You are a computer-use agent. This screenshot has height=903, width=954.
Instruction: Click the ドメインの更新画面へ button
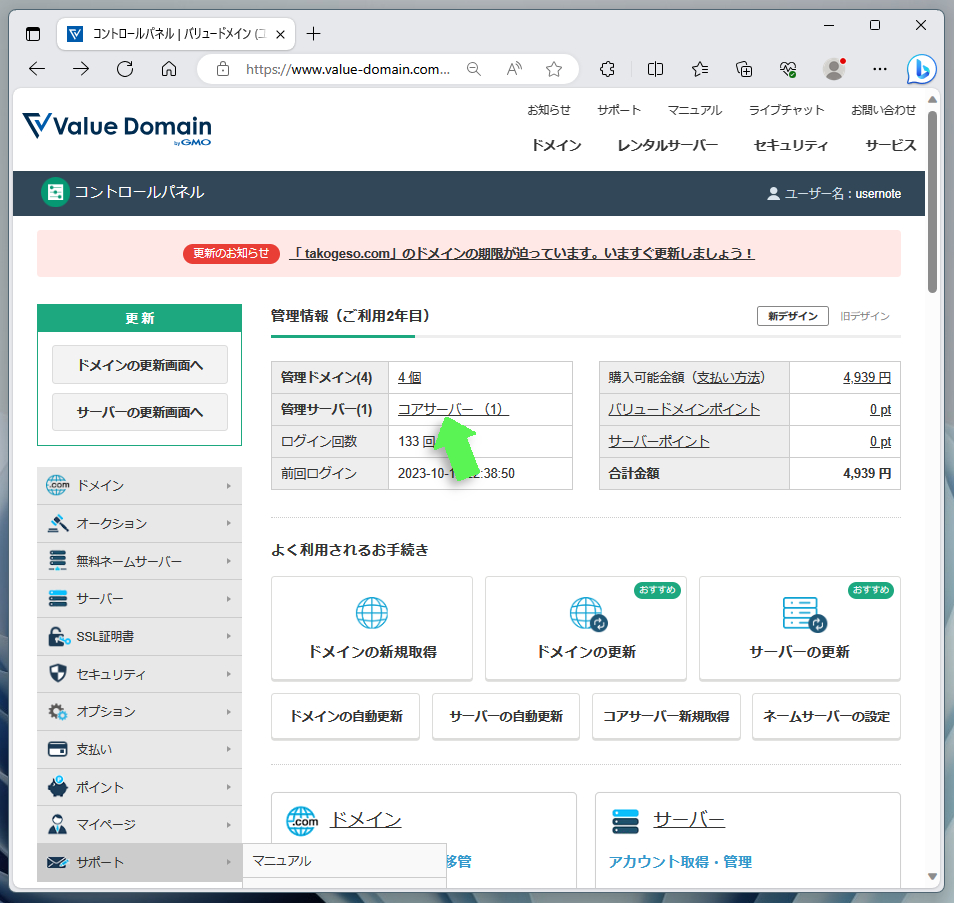click(140, 365)
